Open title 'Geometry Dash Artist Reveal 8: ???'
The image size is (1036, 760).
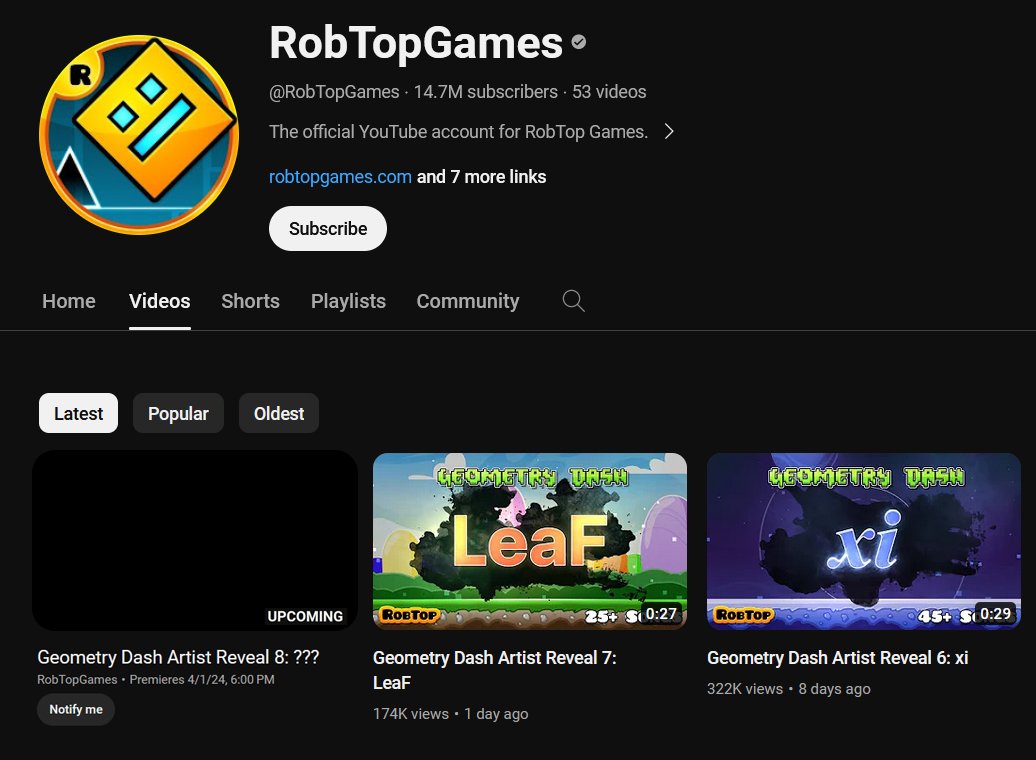click(178, 657)
